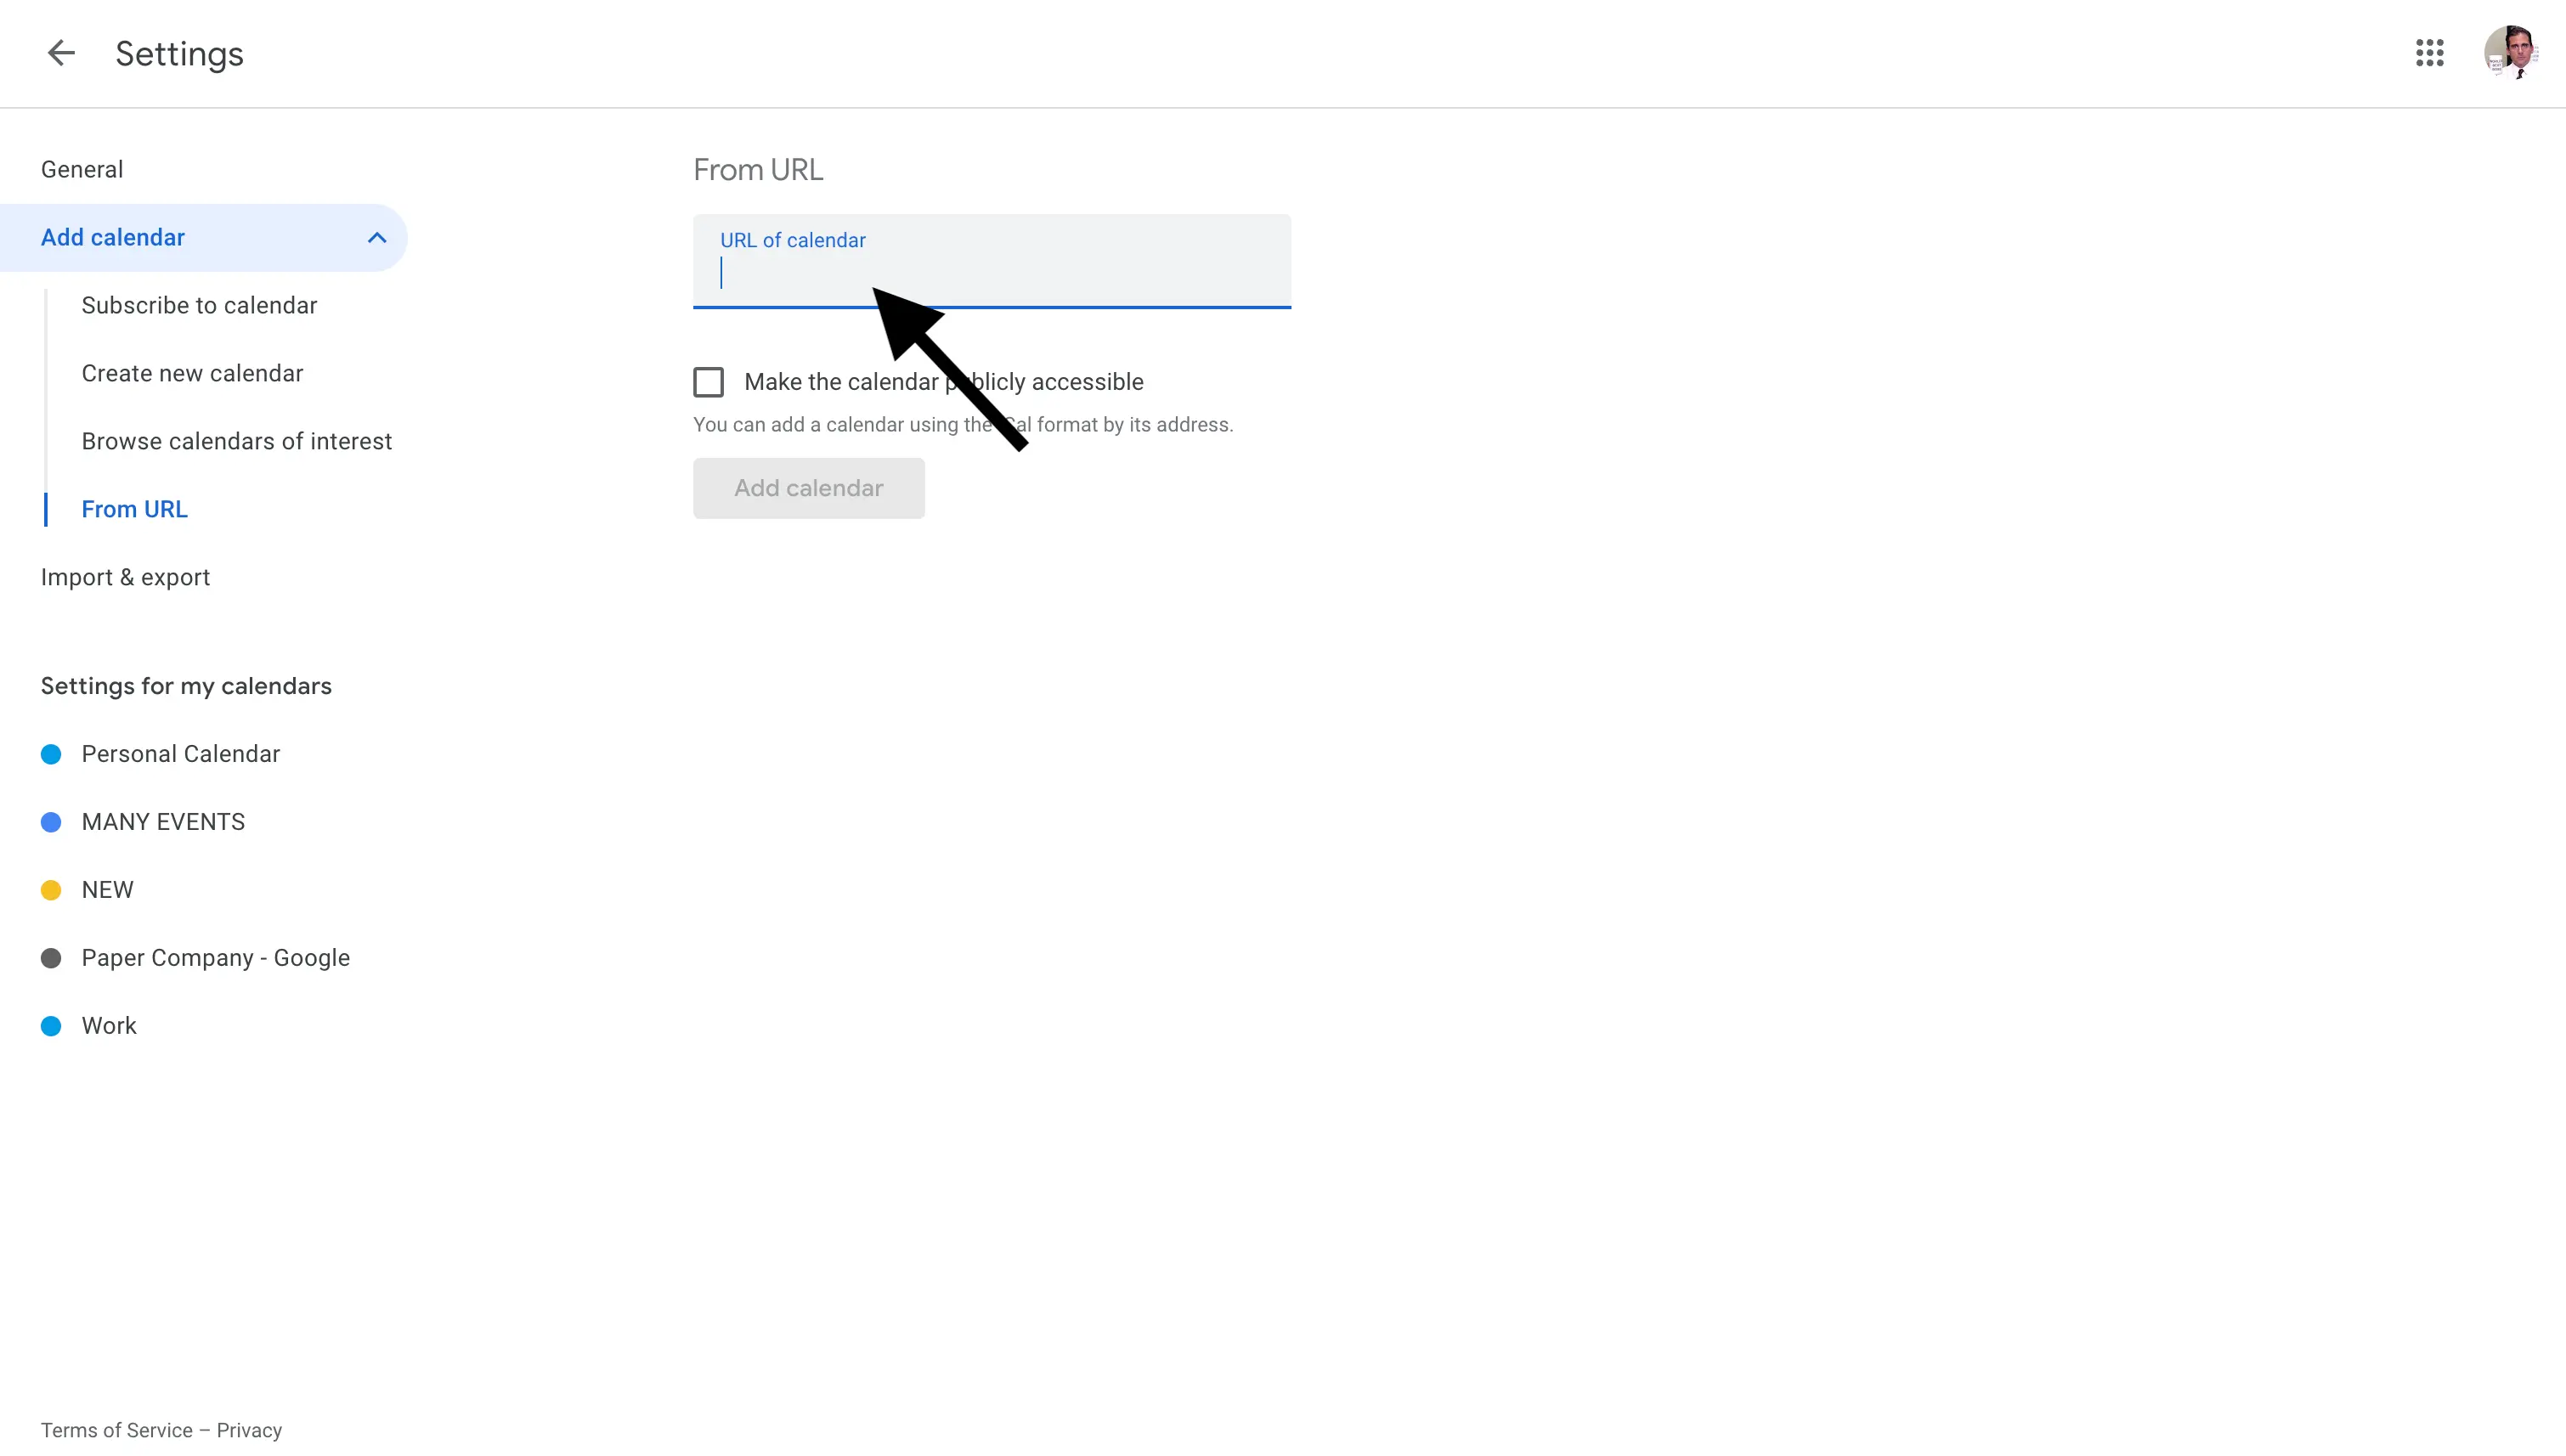Image resolution: width=2566 pixels, height=1456 pixels.
Task: Click the Google apps grid icon
Action: point(2430,51)
